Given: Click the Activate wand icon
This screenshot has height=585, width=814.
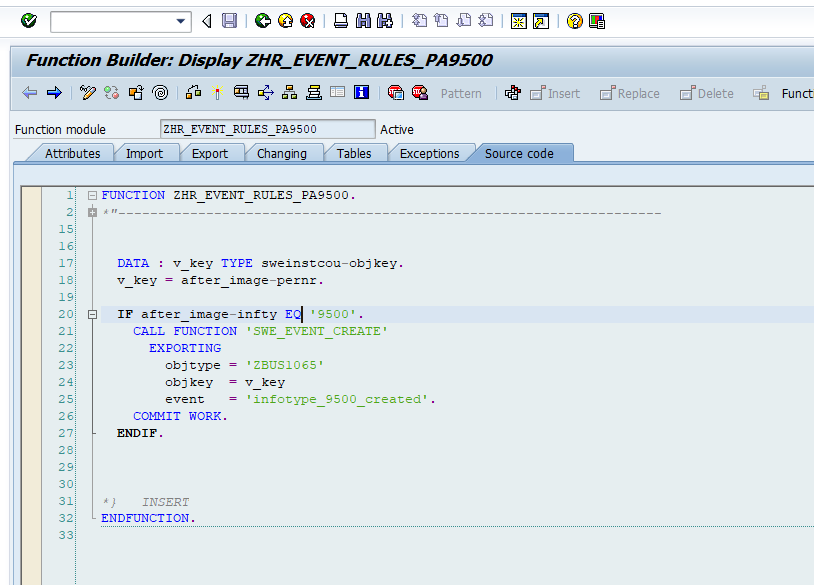Looking at the screenshot, I should [x=217, y=93].
